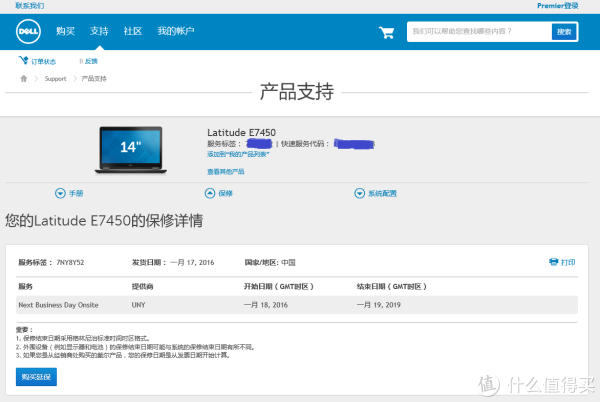The height and width of the screenshot is (402, 600).
Task: Click the 购买延保 button
Action: tap(36, 377)
